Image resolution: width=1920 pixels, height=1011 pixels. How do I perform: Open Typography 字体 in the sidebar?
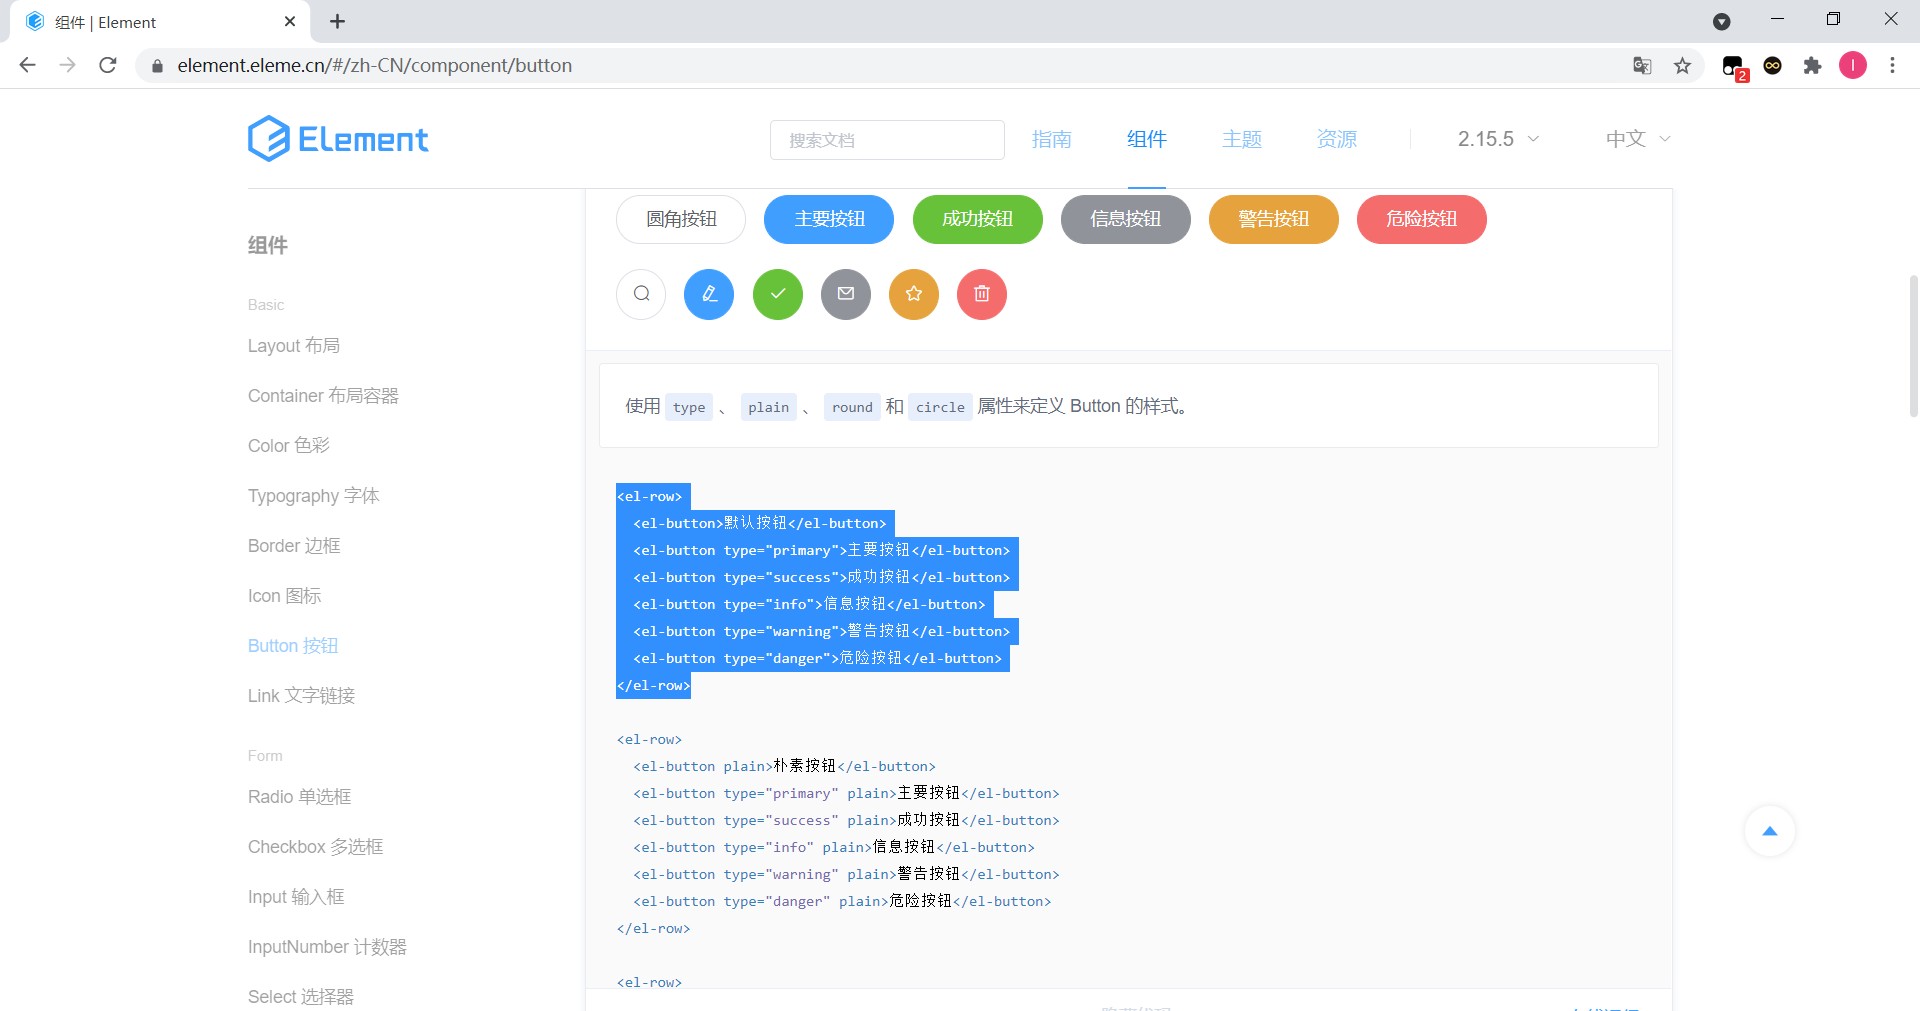coord(314,496)
